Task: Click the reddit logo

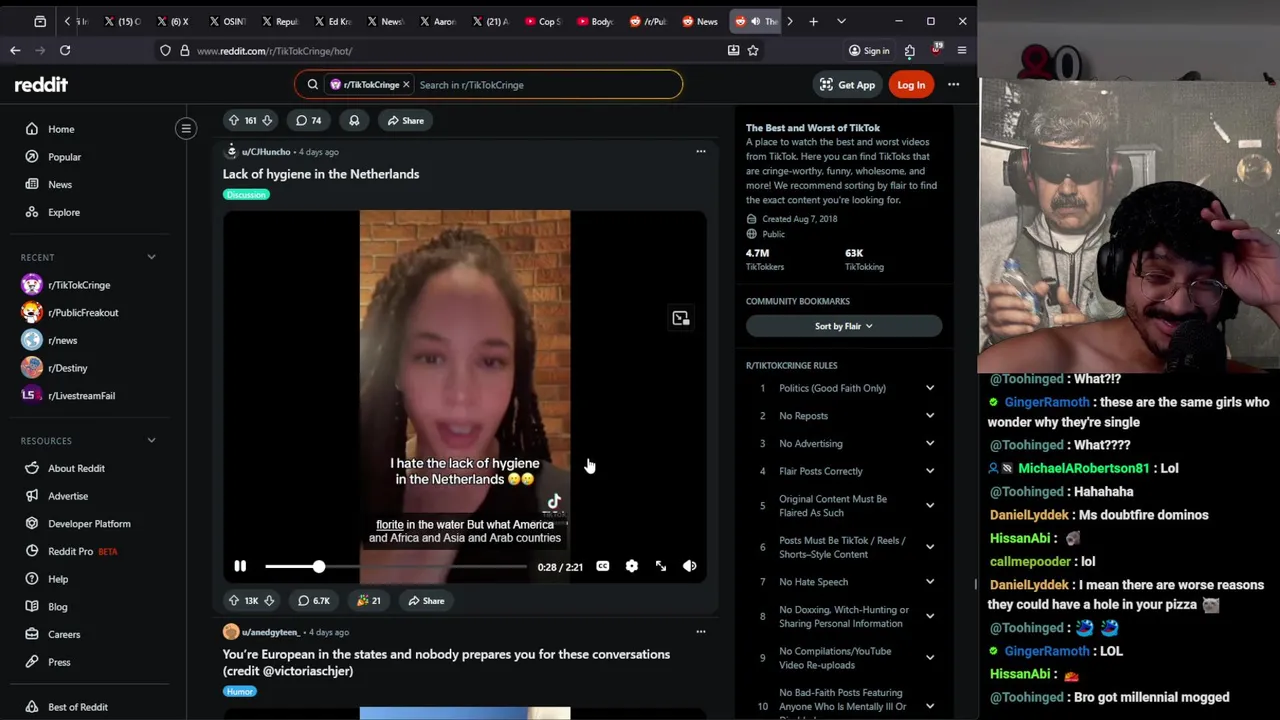Action: (41, 85)
